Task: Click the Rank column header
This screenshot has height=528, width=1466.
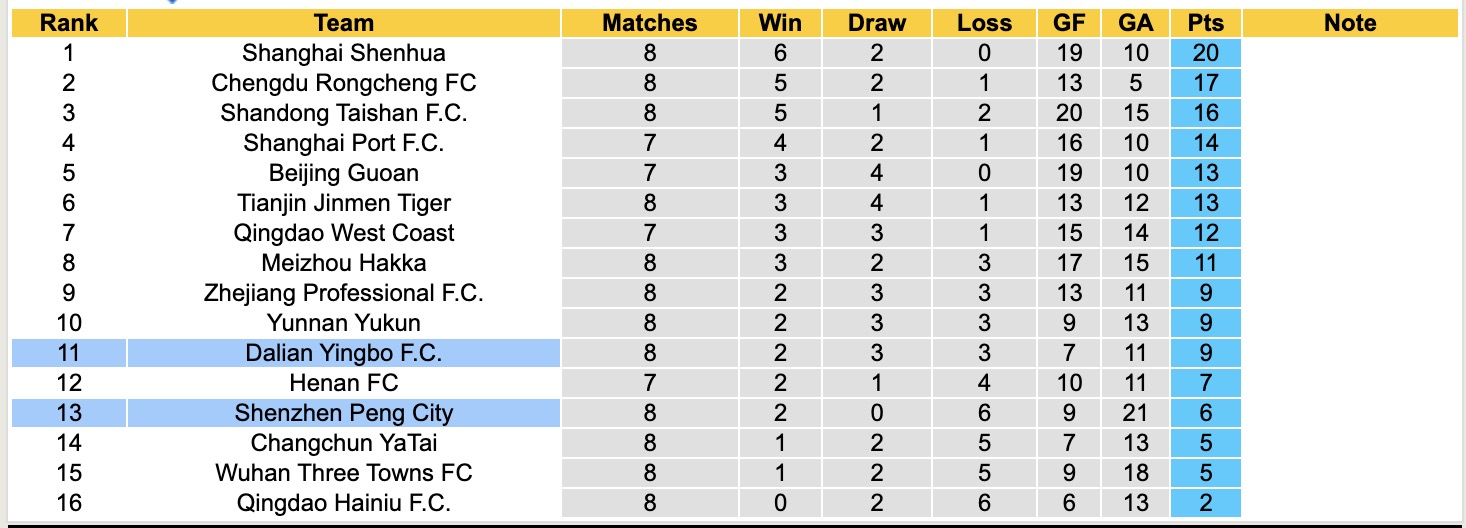Action: tap(68, 23)
